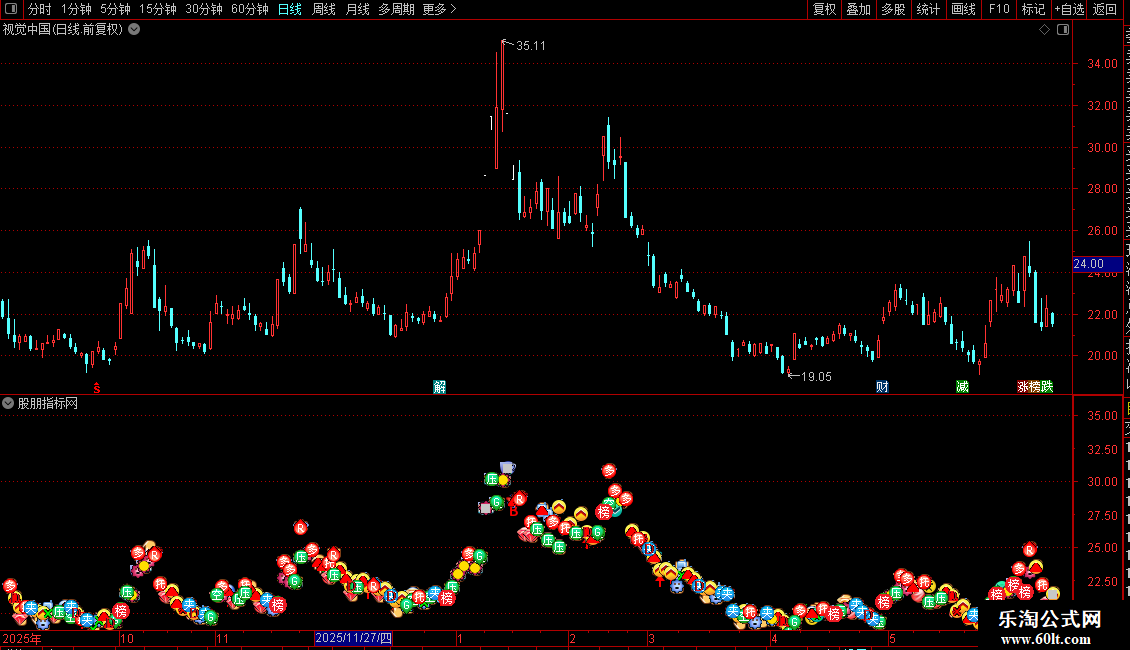Click the 减 reduction marker
1130x650 pixels.
coord(962,387)
